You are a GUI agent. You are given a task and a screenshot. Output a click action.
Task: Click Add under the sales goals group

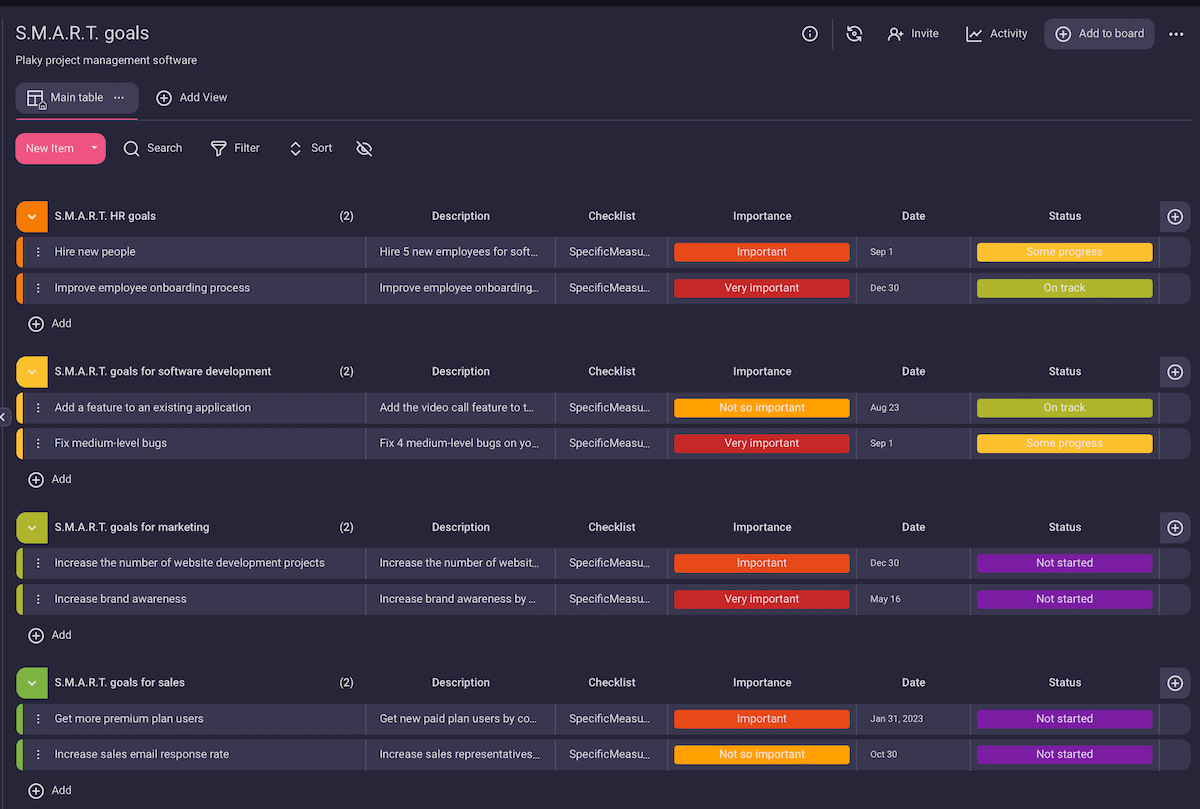(x=49, y=790)
